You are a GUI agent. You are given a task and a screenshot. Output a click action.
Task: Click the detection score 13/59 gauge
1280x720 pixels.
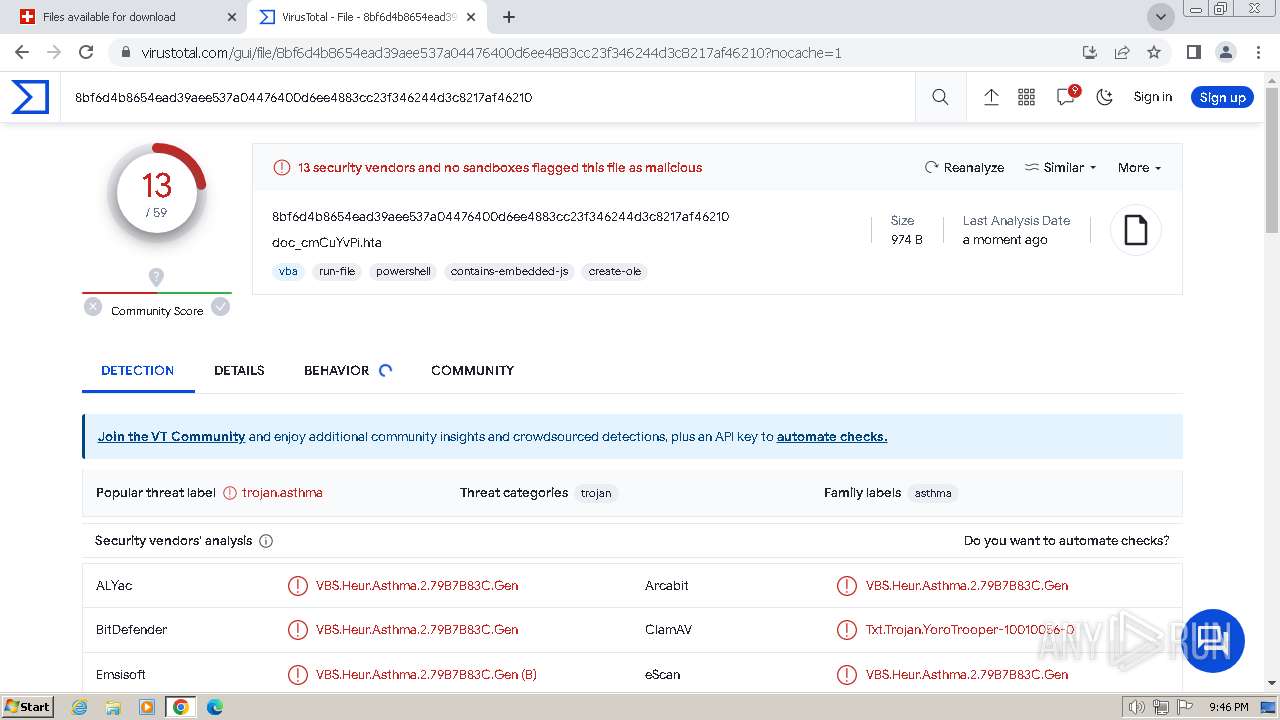(x=157, y=194)
